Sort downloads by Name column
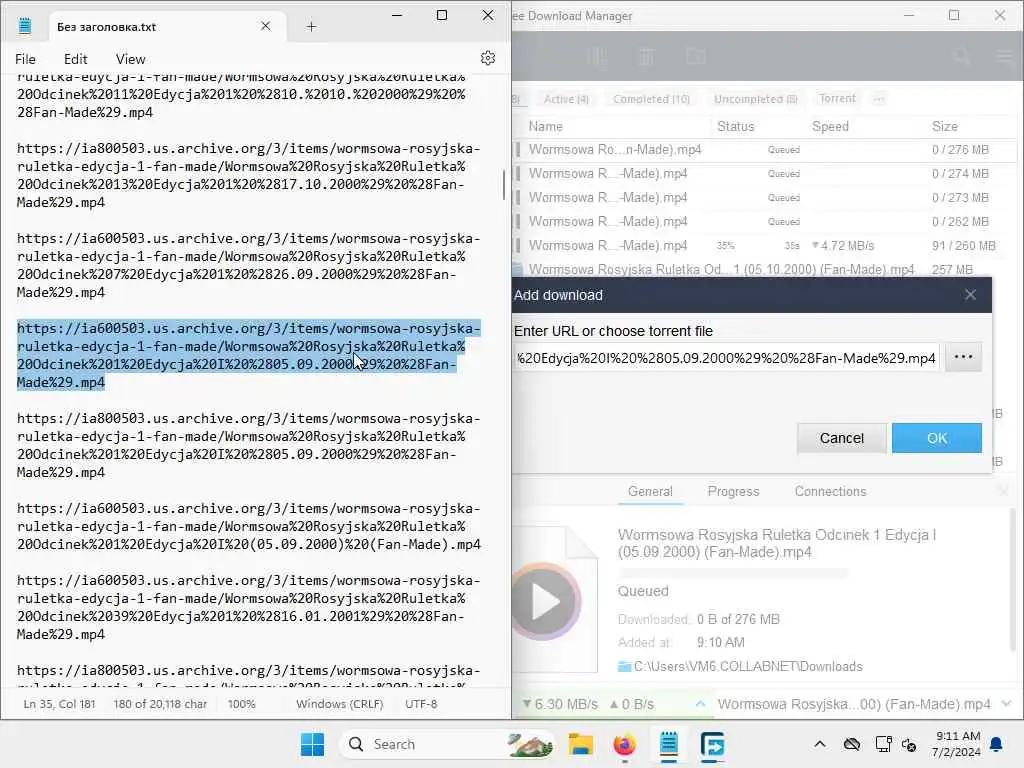 545,126
